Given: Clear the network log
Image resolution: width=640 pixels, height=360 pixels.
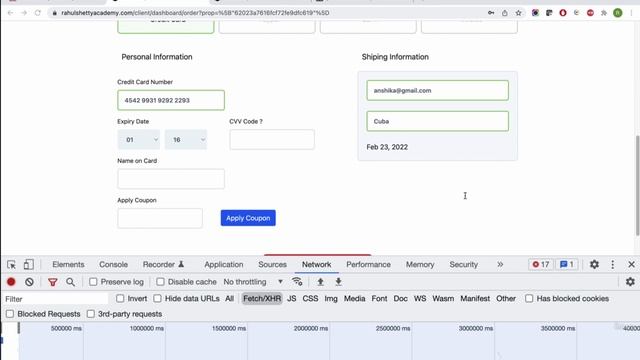Looking at the screenshot, I should click(x=29, y=282).
